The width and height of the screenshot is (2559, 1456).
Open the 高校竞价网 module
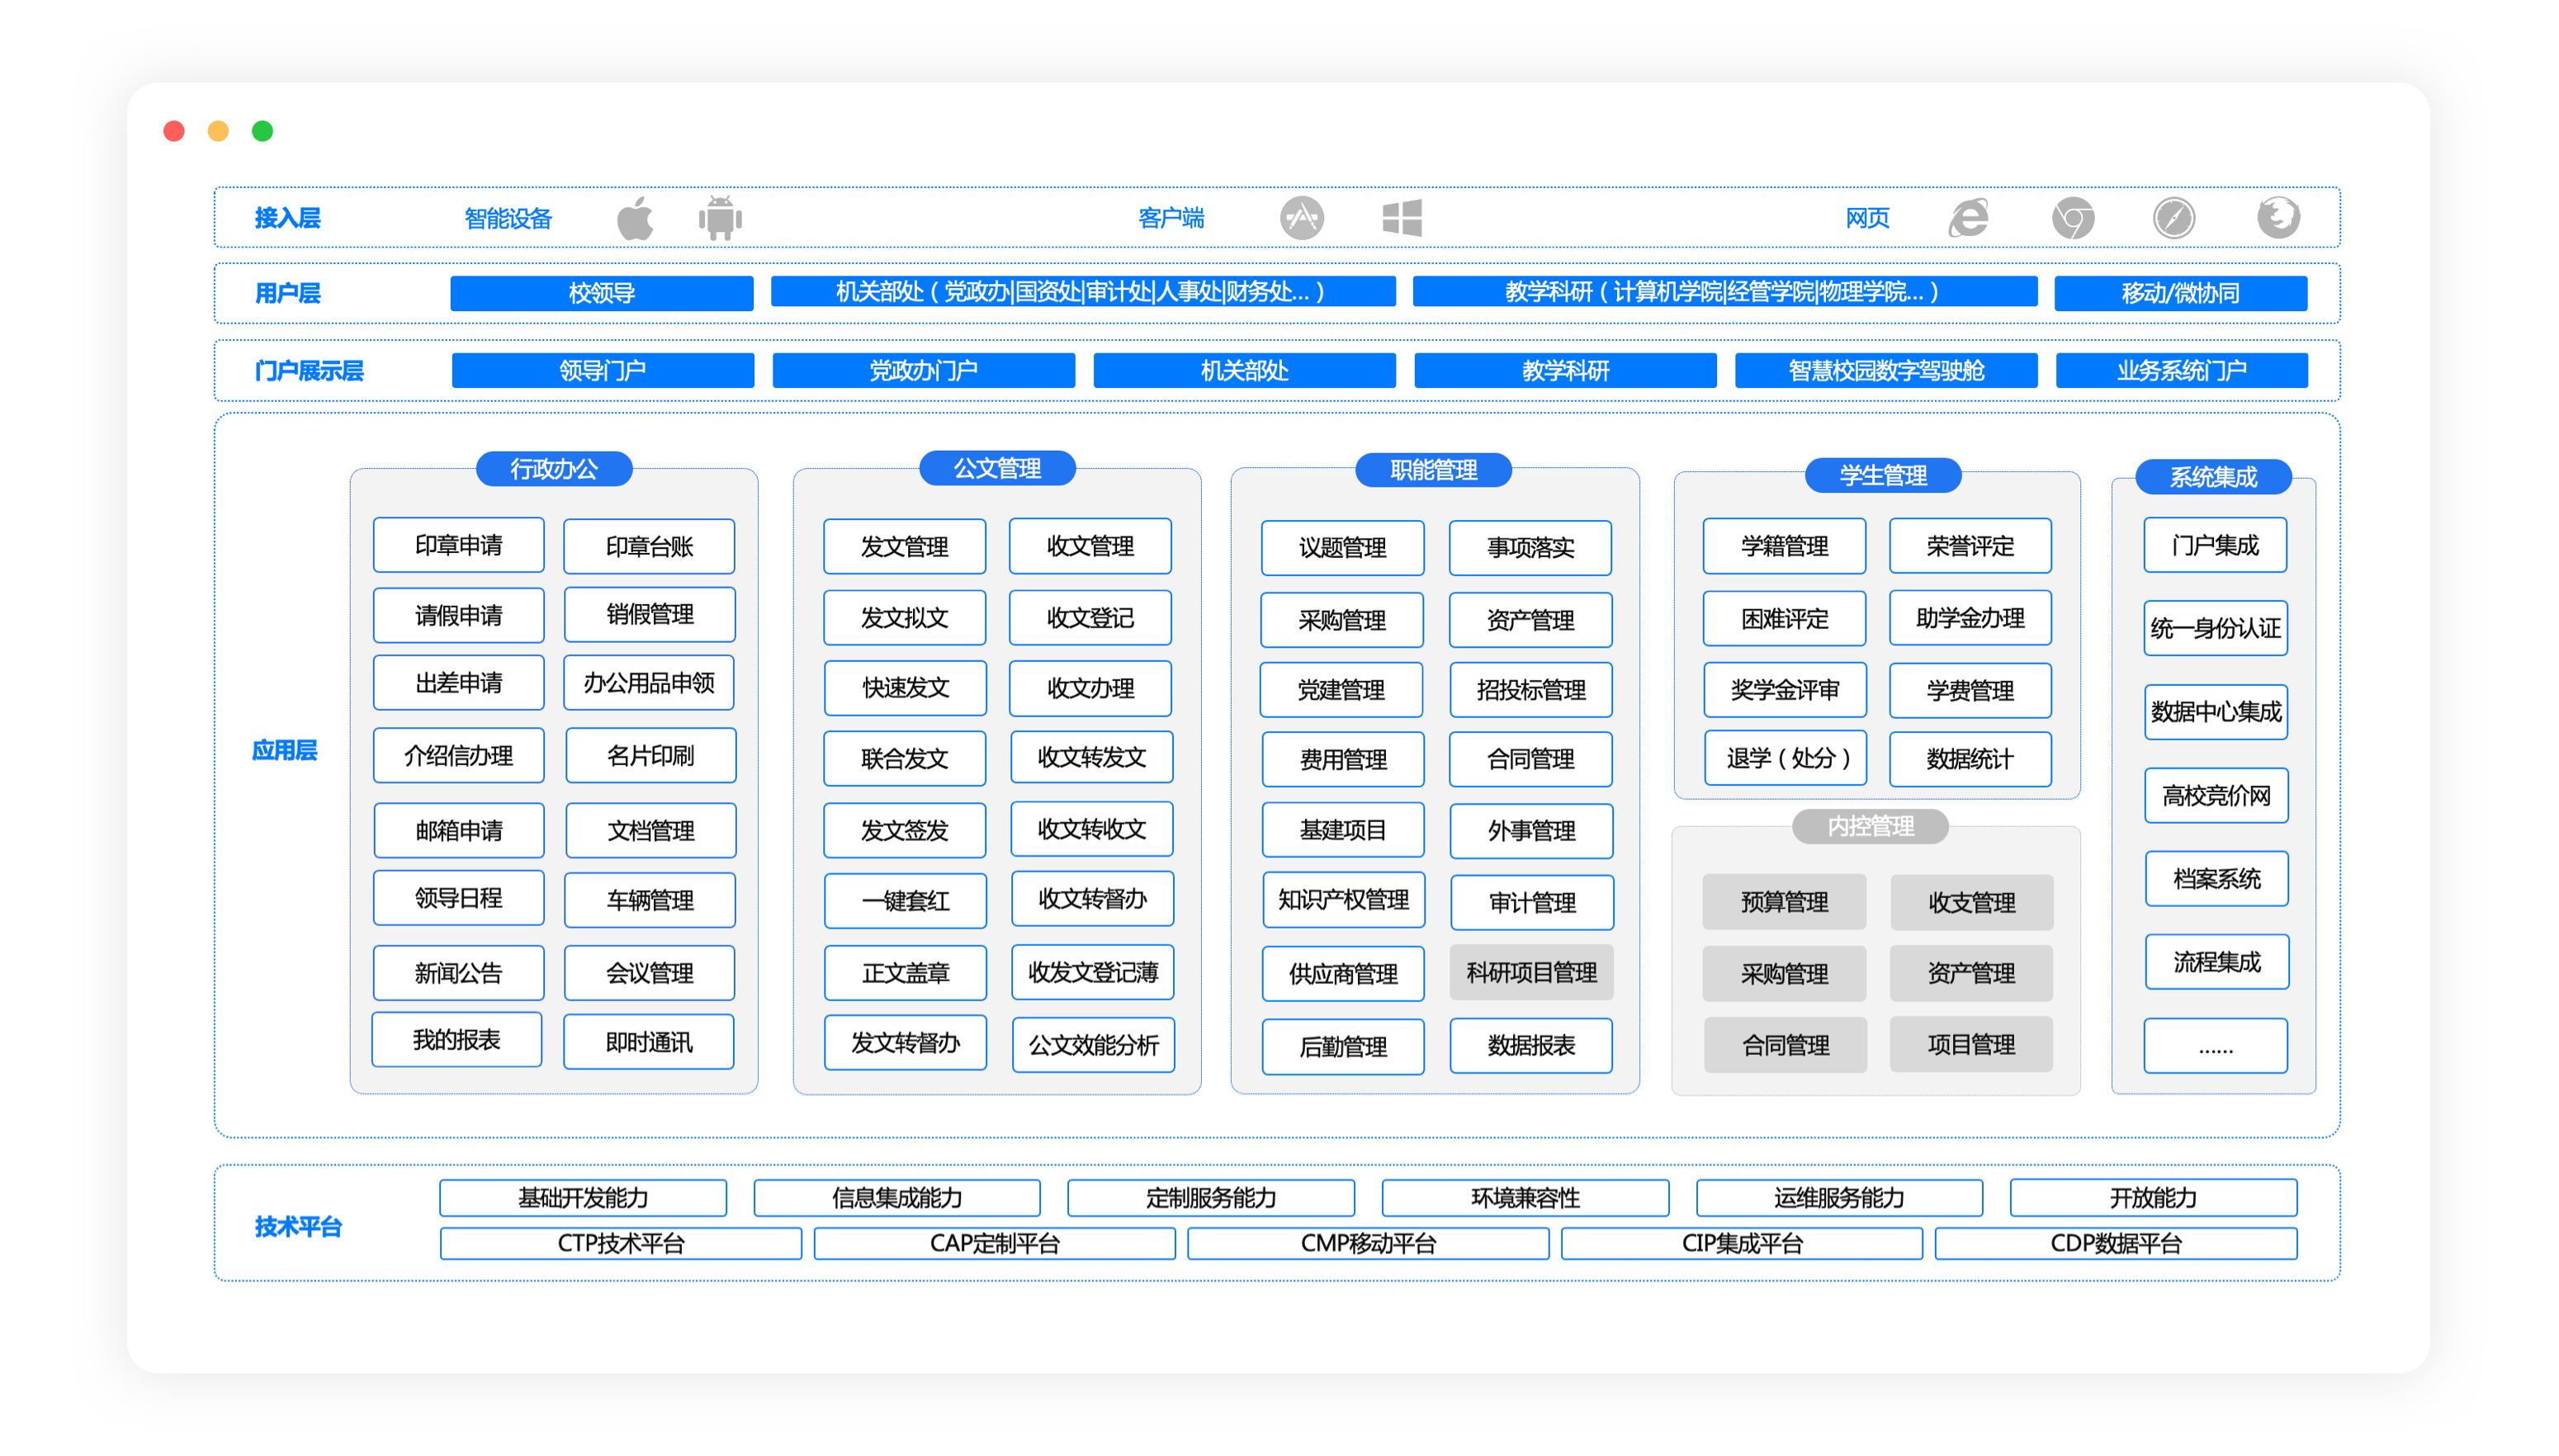(x=2216, y=796)
